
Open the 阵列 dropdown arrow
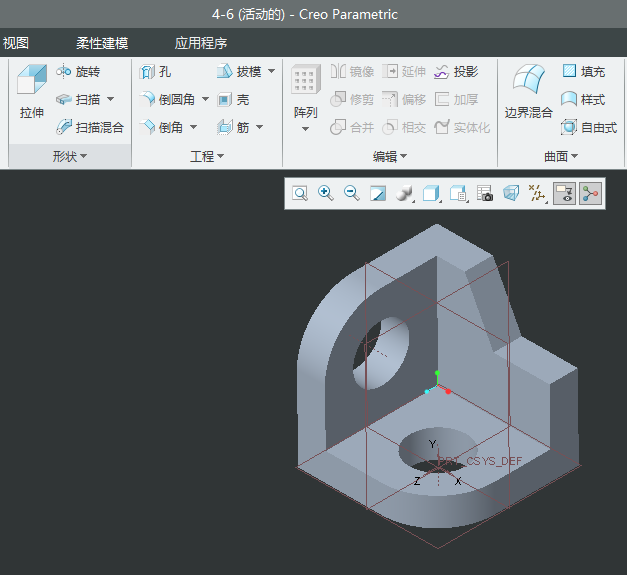point(306,129)
